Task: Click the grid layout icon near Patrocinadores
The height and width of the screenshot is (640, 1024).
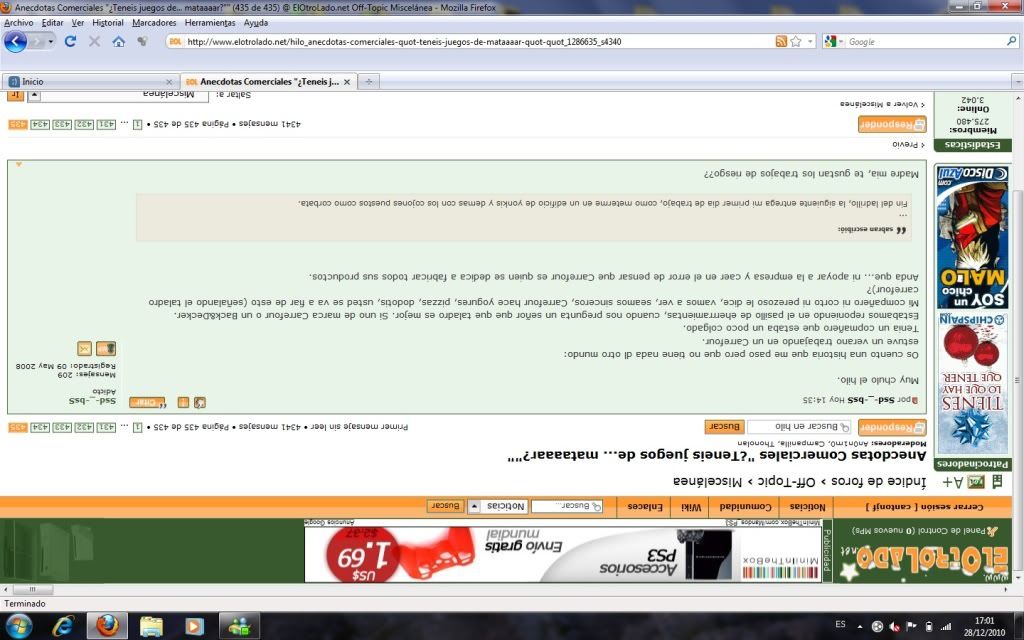Action: [x=997, y=482]
